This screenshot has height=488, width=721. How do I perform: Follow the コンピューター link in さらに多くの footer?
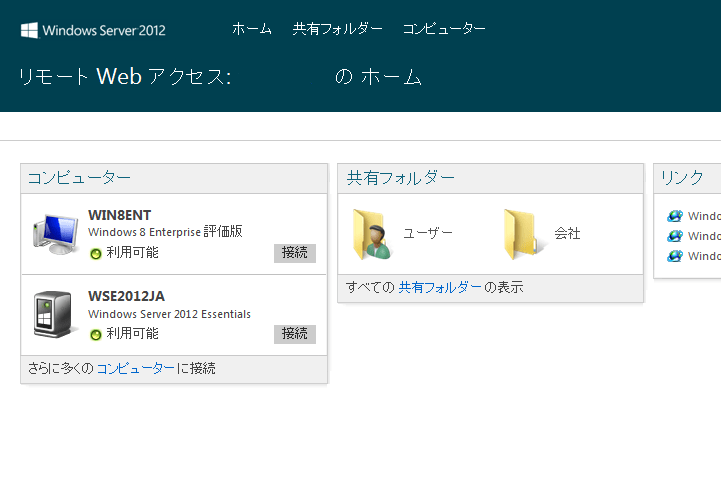(x=136, y=368)
